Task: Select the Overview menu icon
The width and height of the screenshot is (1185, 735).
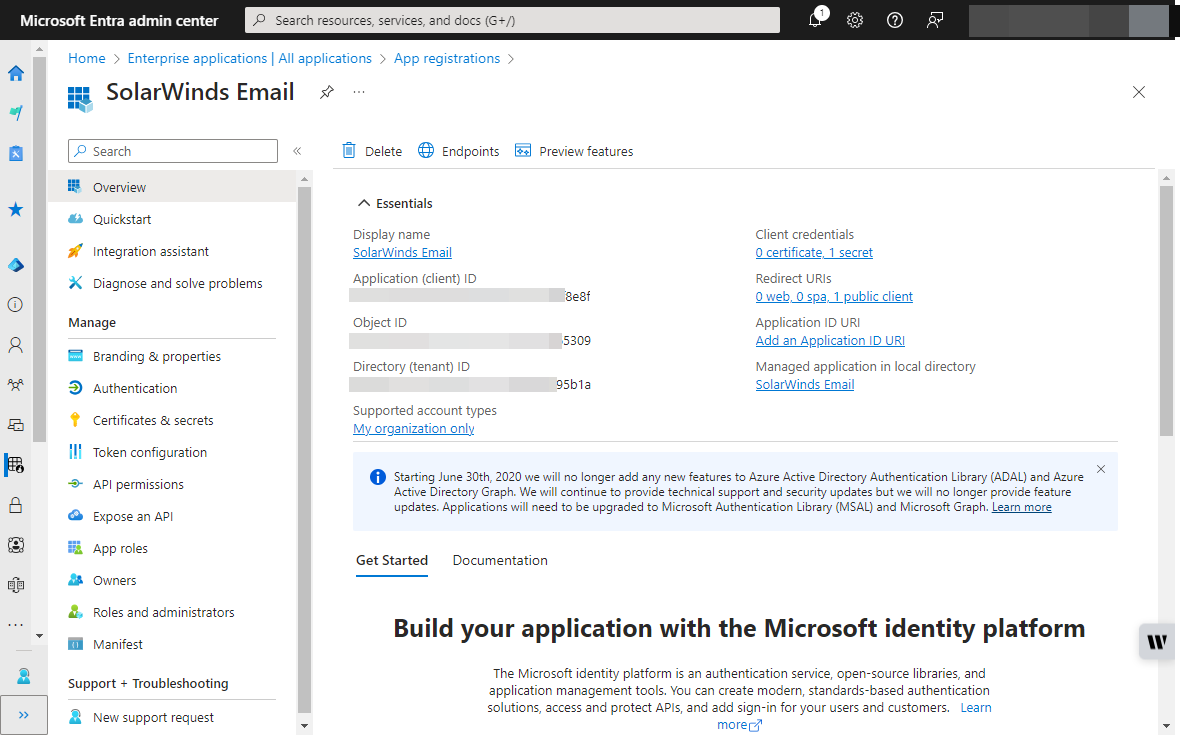Action: 75,187
